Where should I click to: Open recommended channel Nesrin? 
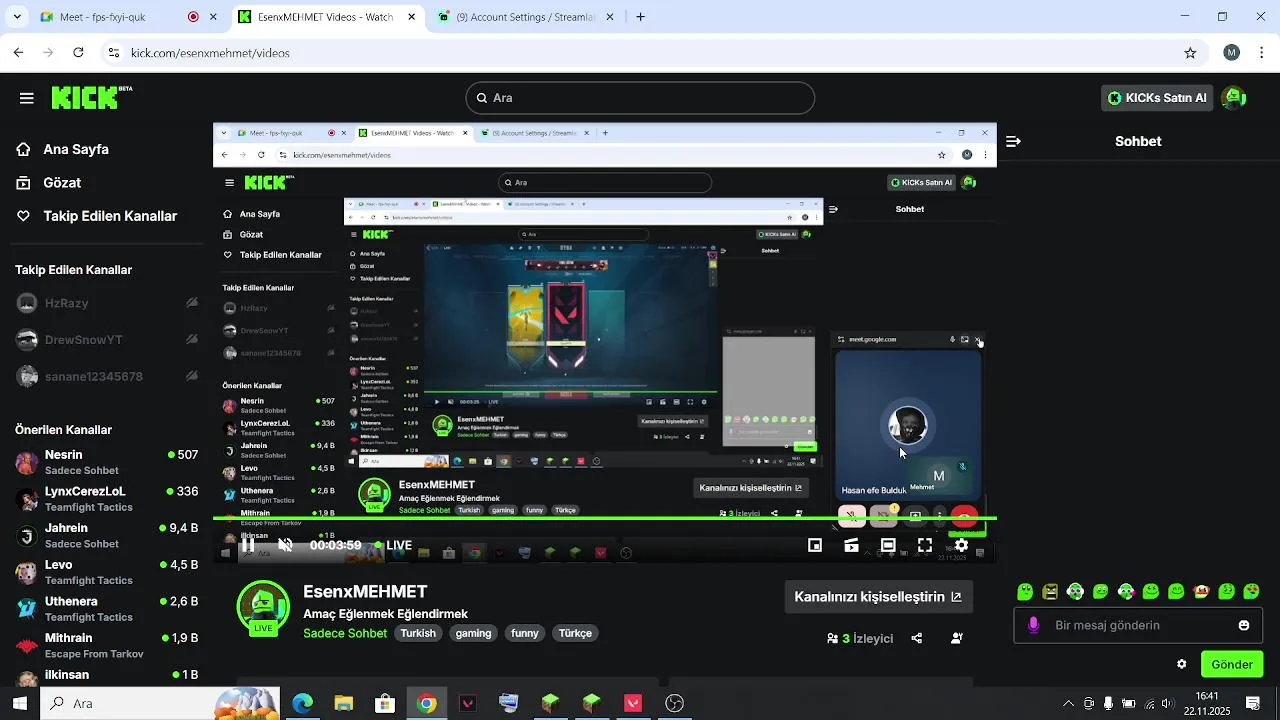coord(105,462)
